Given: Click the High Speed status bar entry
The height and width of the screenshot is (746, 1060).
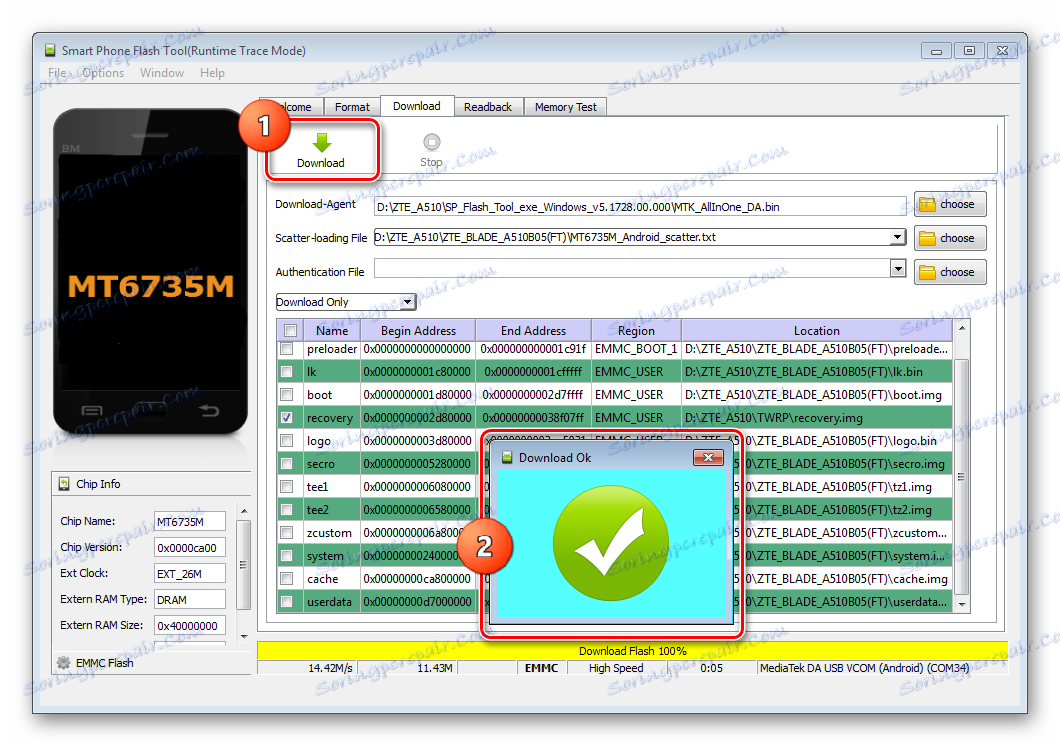Looking at the screenshot, I should pos(616,668).
